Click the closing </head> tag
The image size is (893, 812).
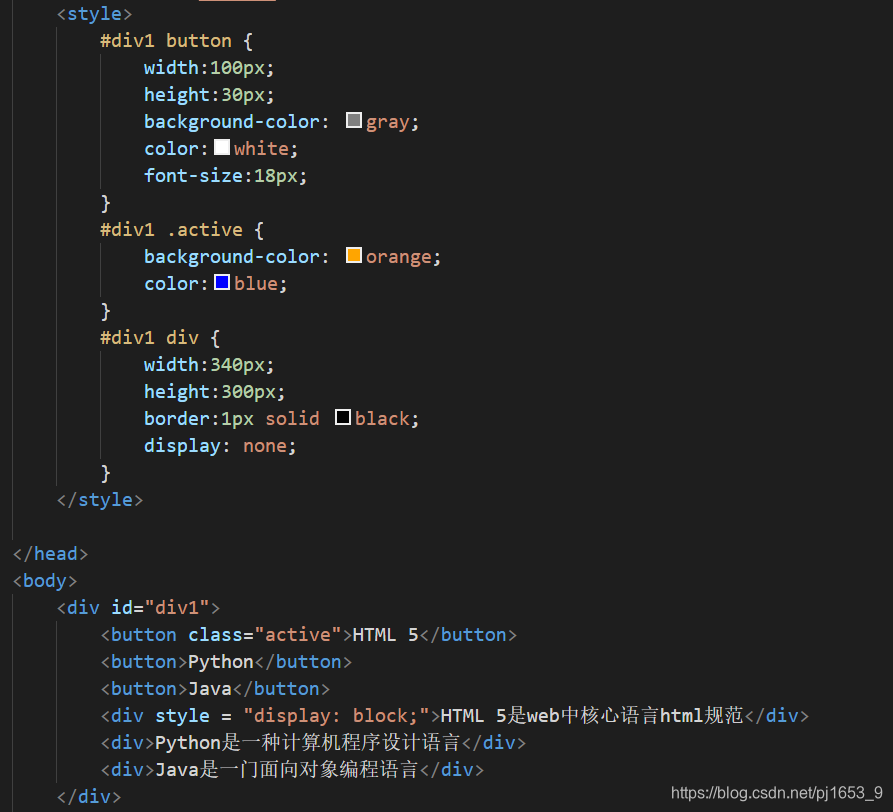tap(51, 554)
